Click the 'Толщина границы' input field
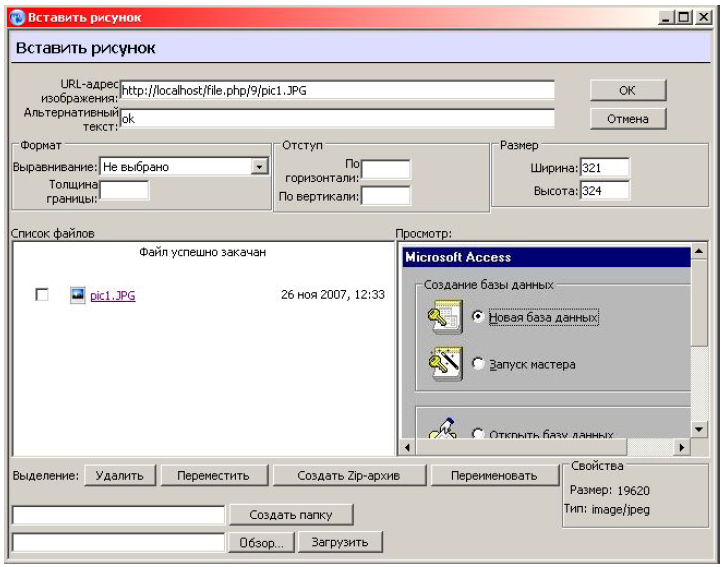Image resolution: width=725 pixels, height=567 pixels. pyautogui.click(x=124, y=190)
